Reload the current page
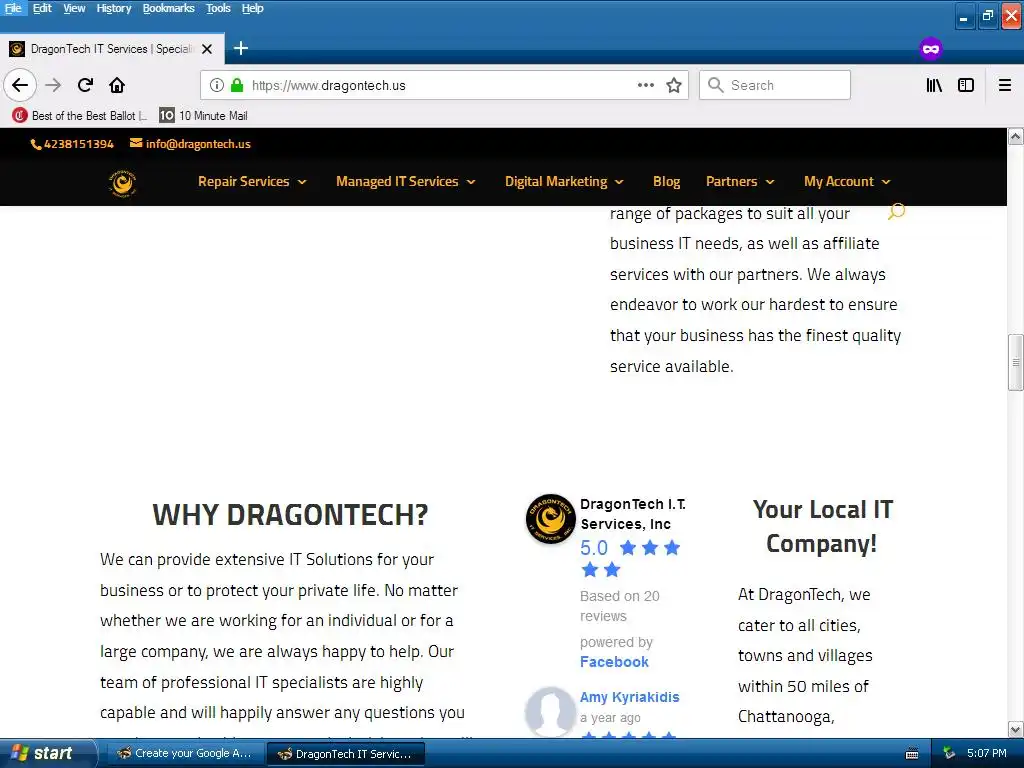The height and width of the screenshot is (768, 1024). click(x=85, y=85)
